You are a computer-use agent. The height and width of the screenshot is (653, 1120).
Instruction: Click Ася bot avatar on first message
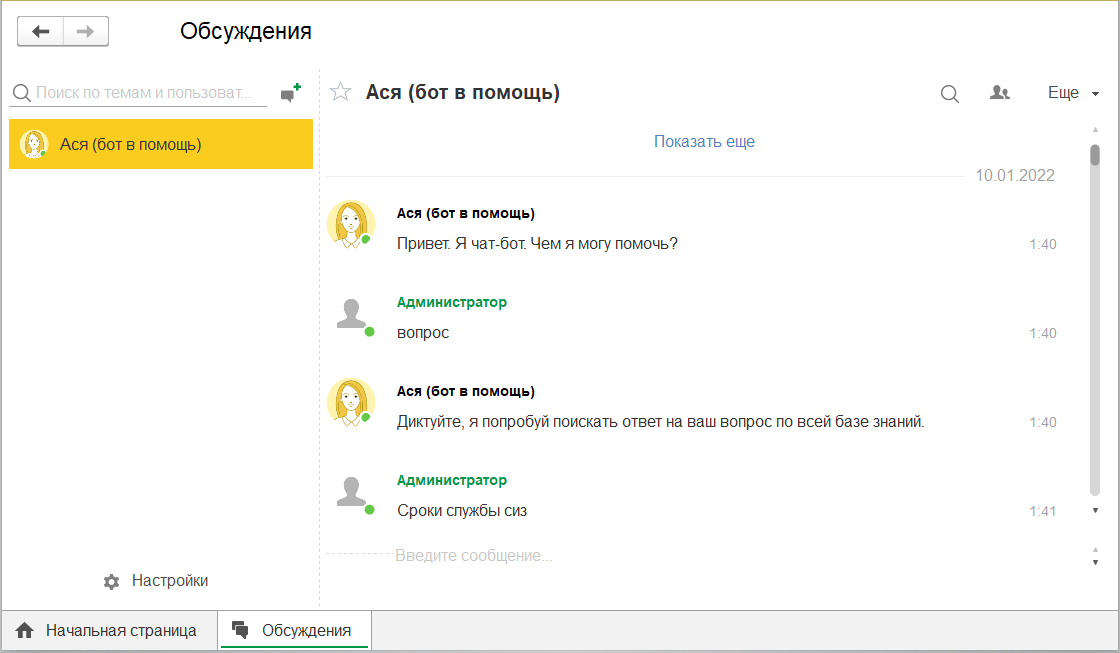[x=350, y=222]
